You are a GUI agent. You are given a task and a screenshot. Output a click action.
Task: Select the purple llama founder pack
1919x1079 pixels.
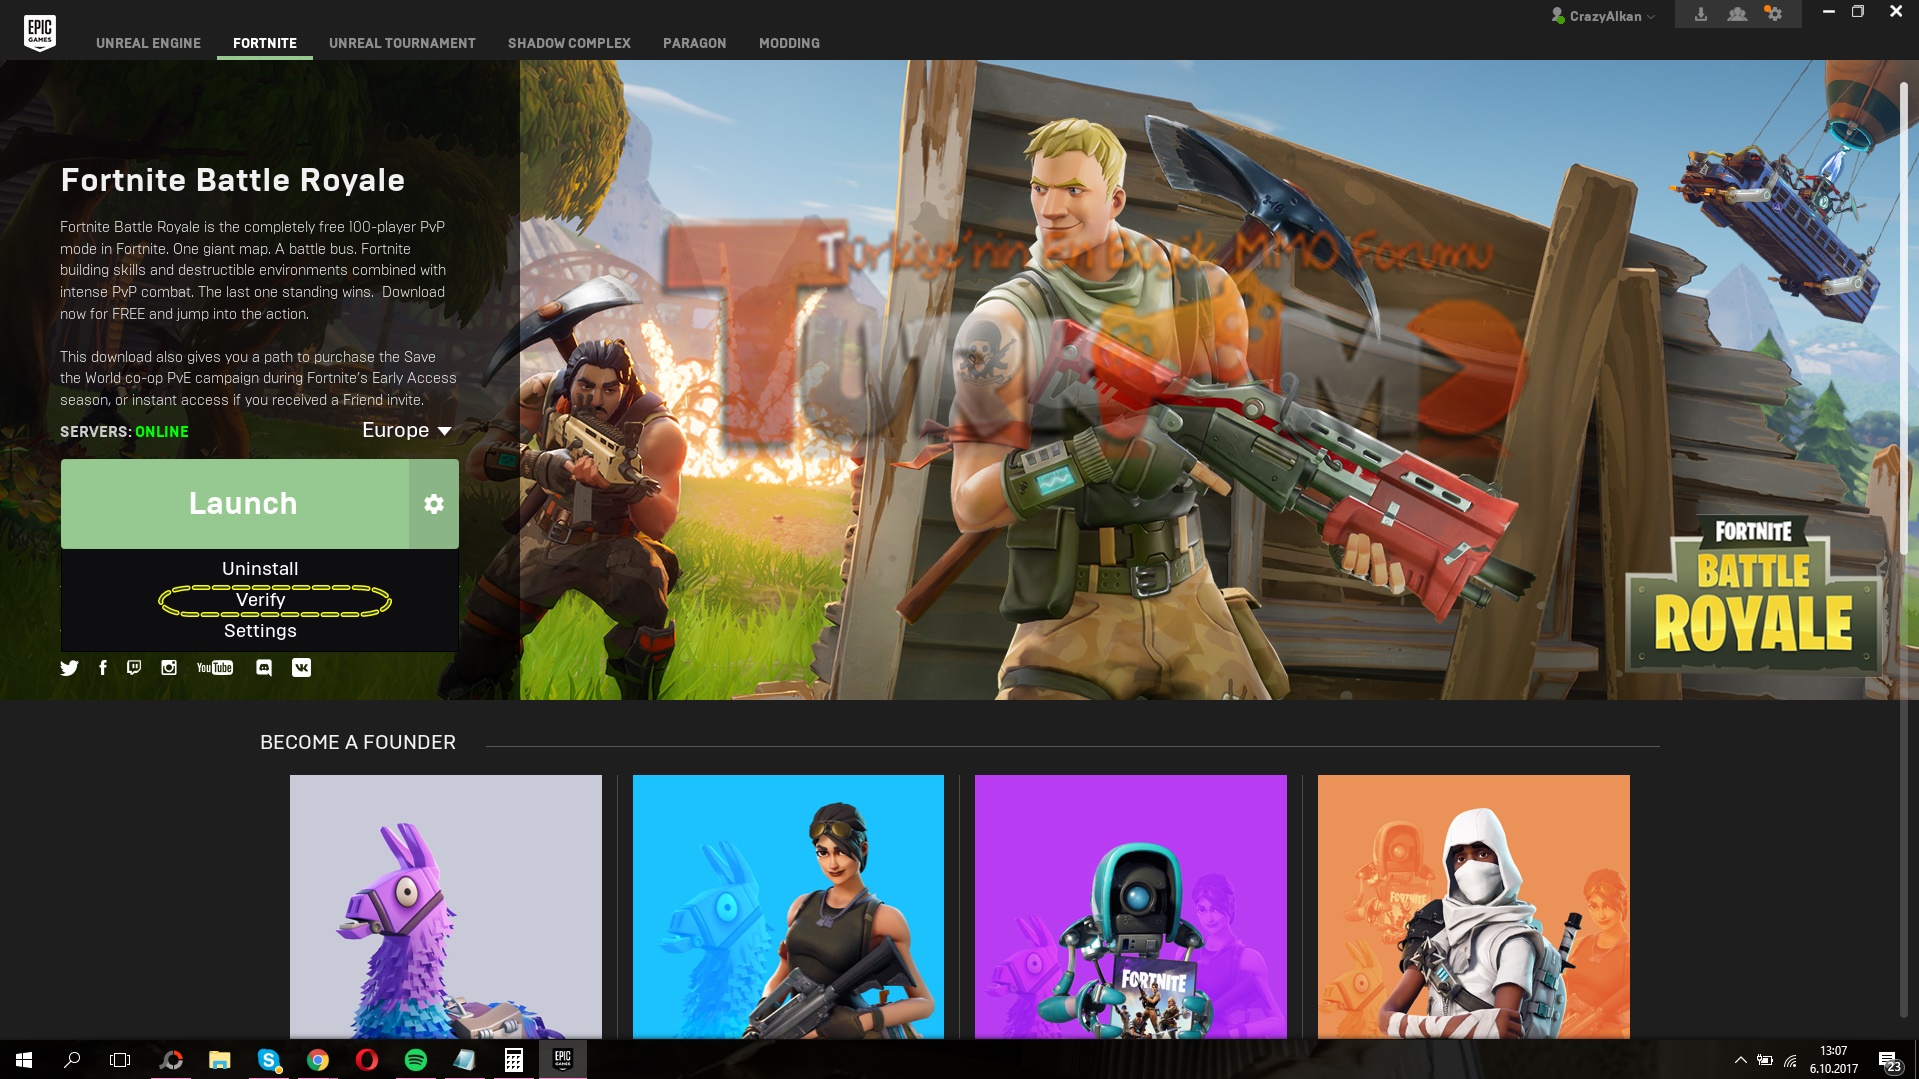pos(446,907)
